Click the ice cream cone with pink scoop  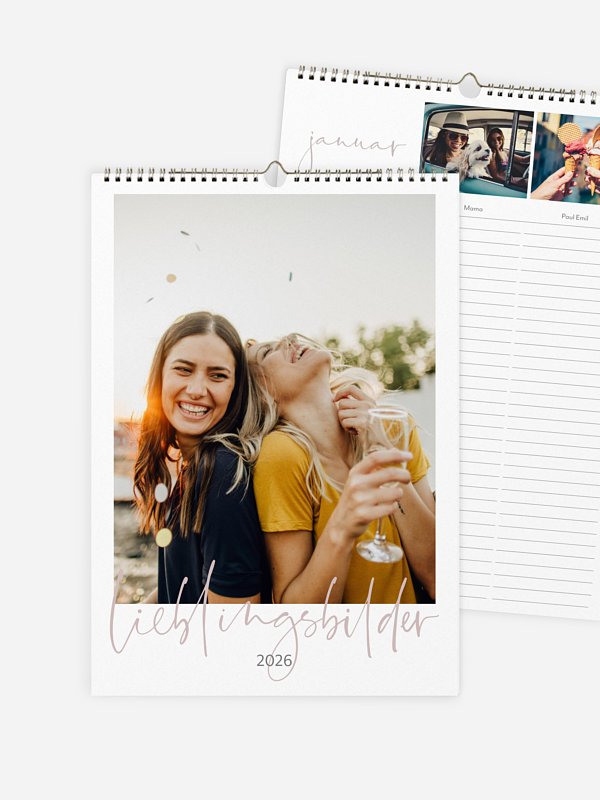click(570, 147)
